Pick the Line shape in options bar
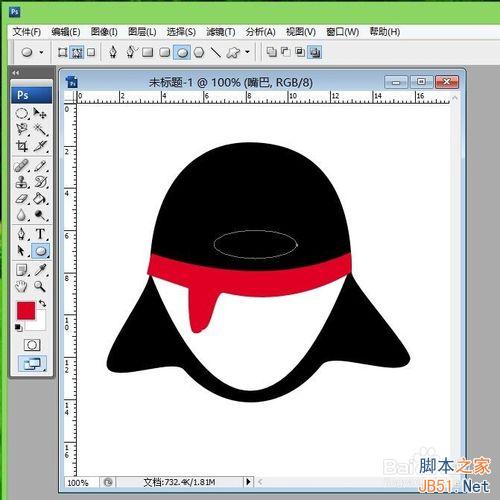 216,52
